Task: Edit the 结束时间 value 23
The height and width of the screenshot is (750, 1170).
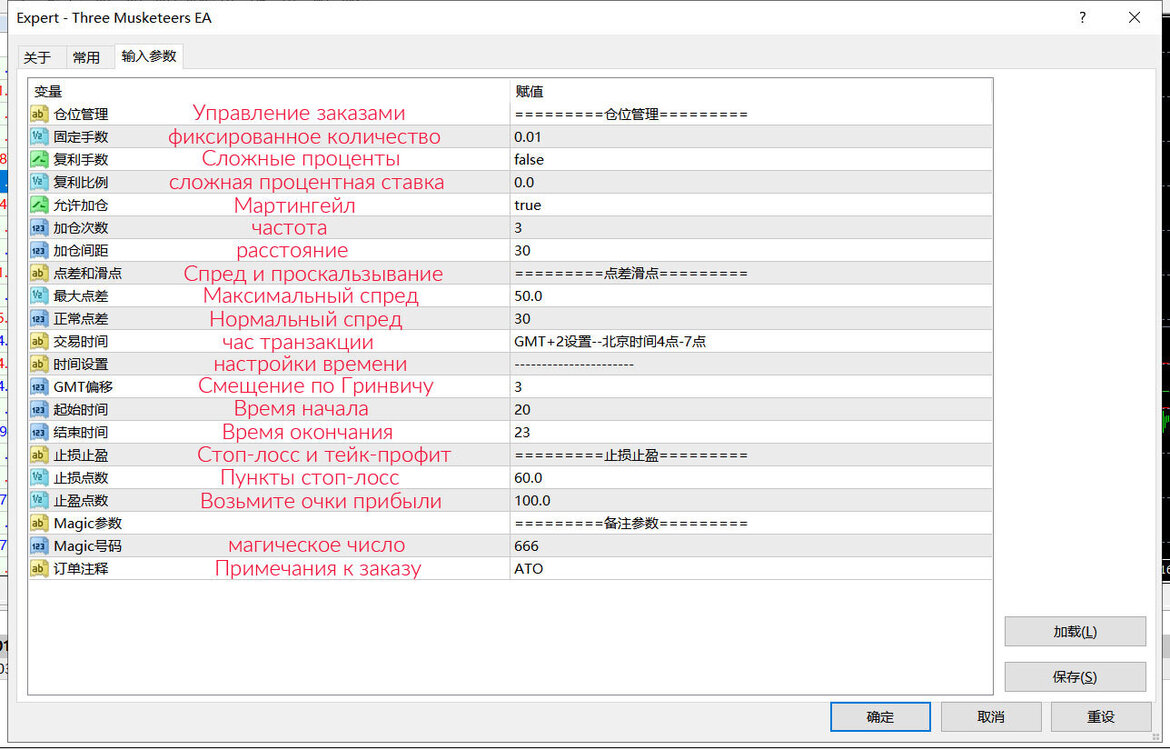Action: coord(751,432)
